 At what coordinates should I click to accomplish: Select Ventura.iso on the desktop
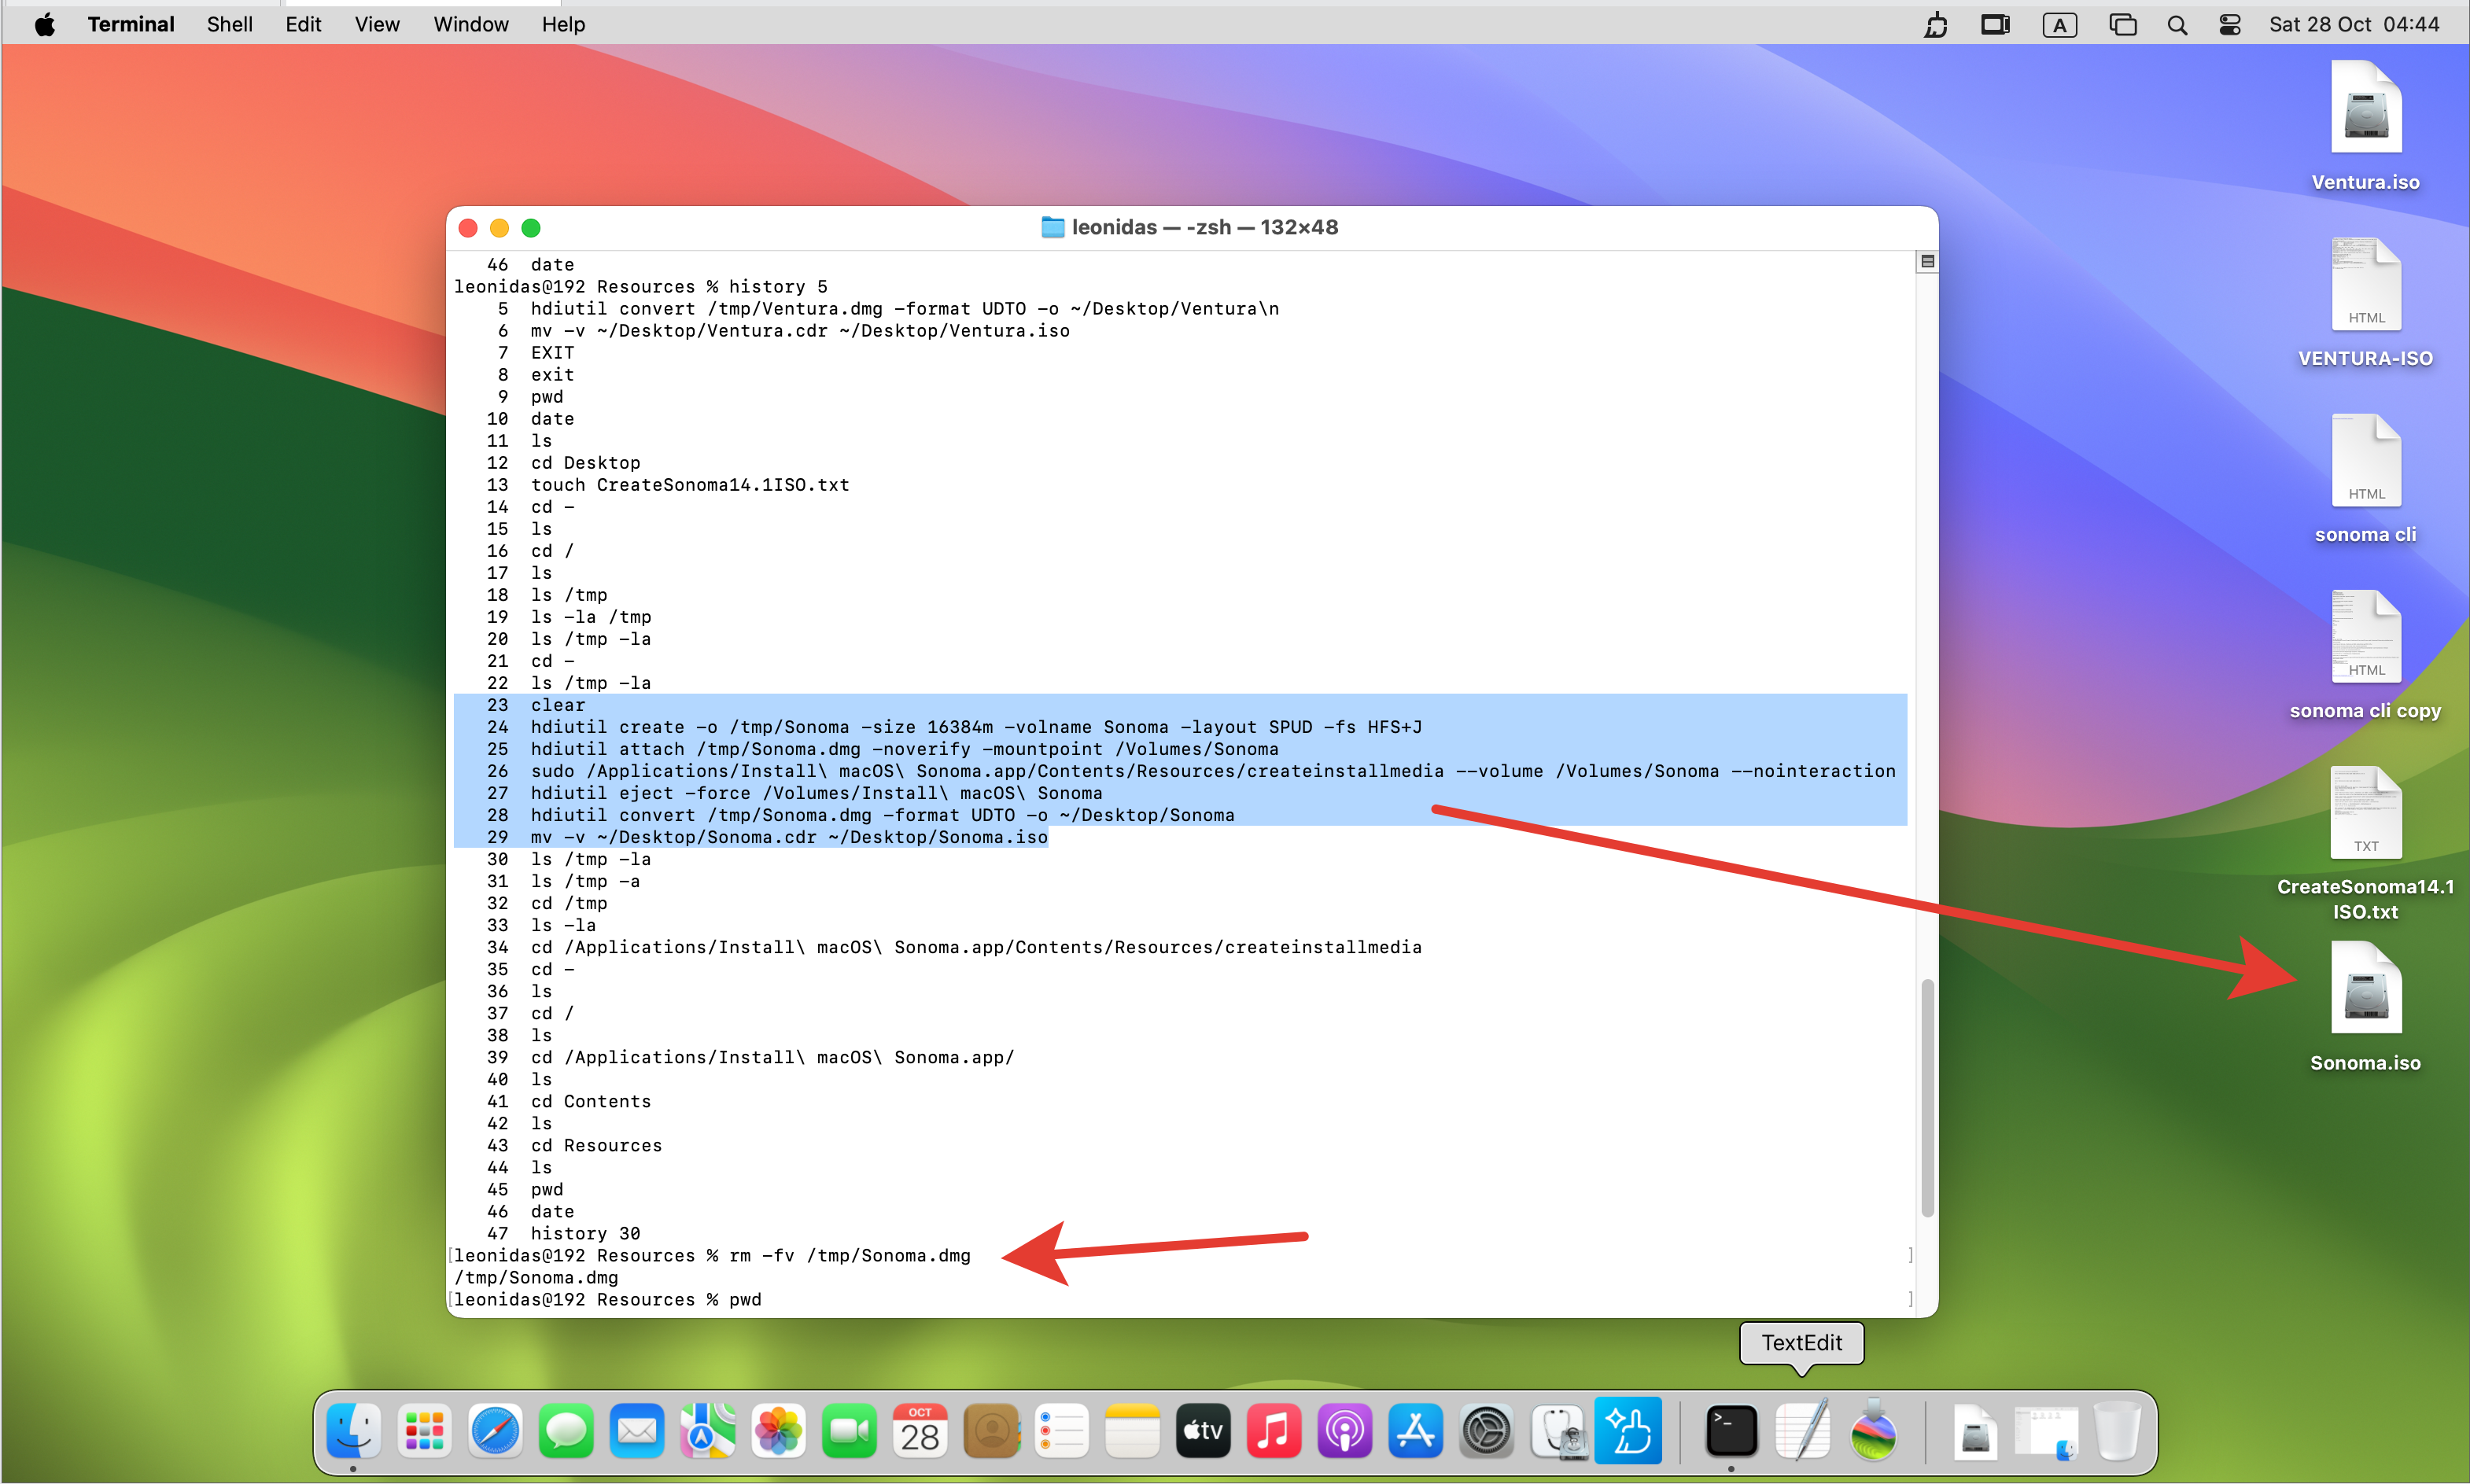(2365, 125)
